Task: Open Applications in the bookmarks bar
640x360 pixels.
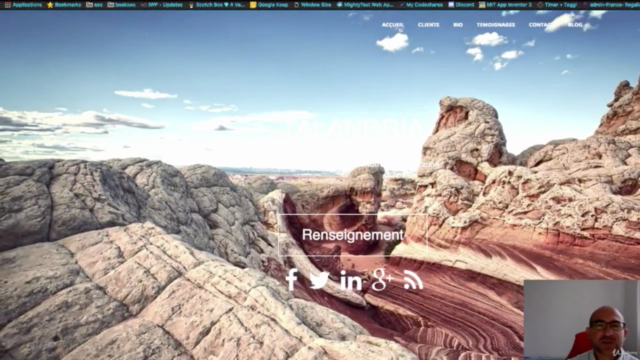Action: point(23,5)
